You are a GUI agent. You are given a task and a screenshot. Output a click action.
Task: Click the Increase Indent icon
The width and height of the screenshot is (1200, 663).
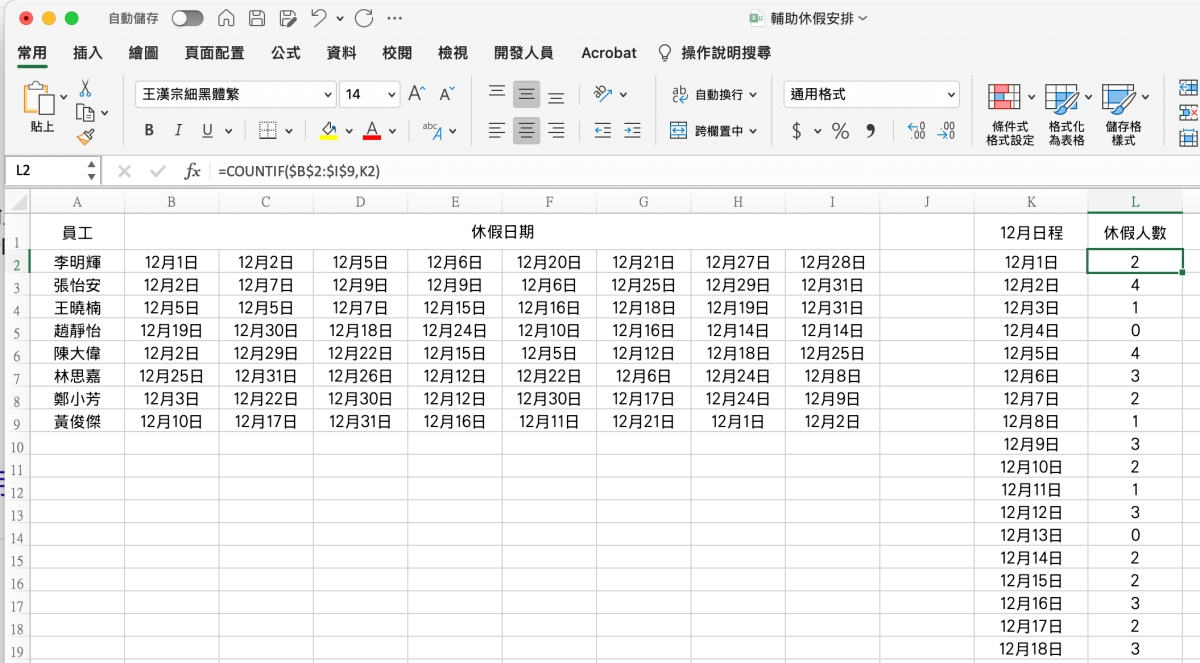pos(632,130)
